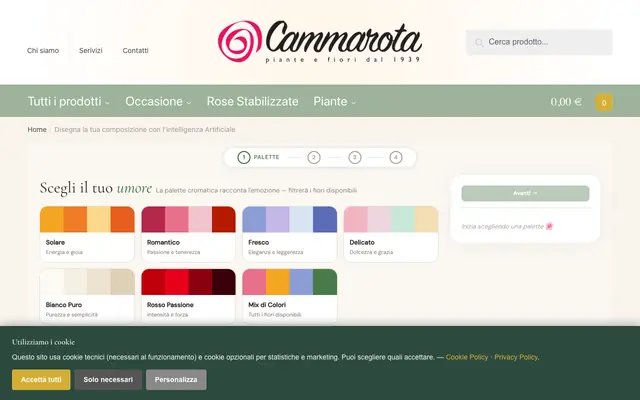Select the Rosso Passione palette swatches
The width and height of the screenshot is (640, 400).
click(189, 282)
